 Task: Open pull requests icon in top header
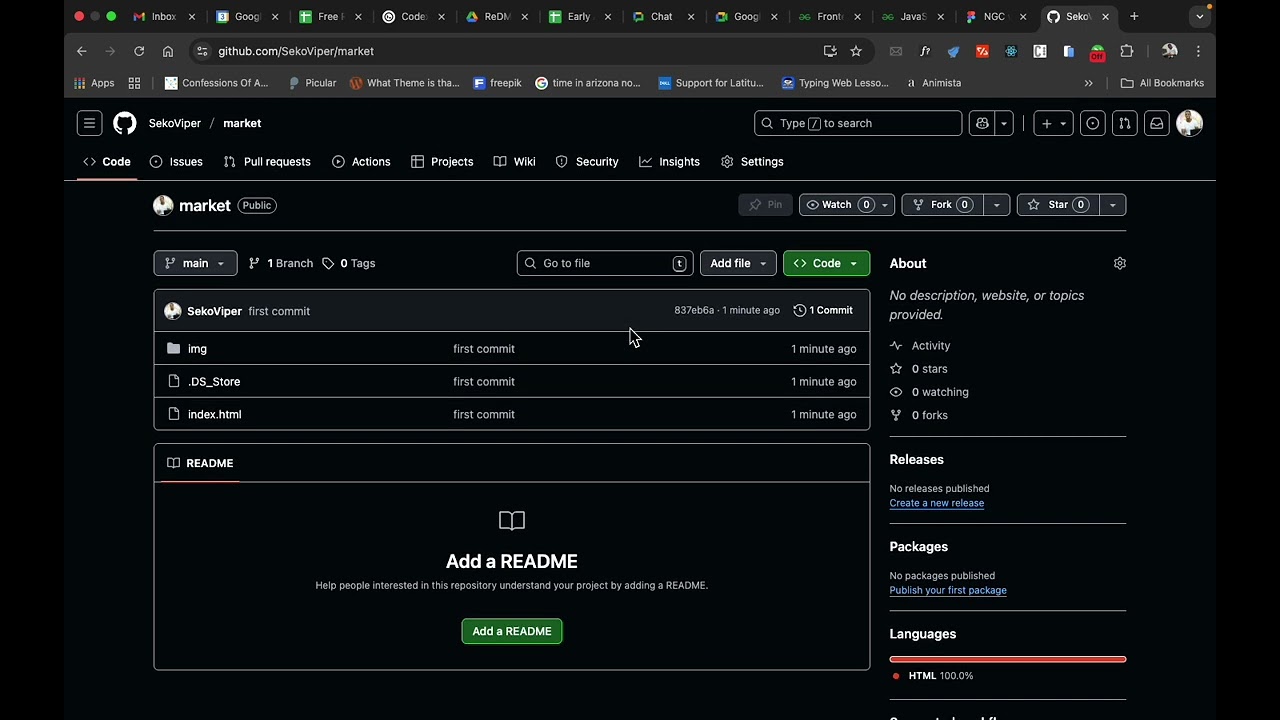pyautogui.click(x=1125, y=123)
